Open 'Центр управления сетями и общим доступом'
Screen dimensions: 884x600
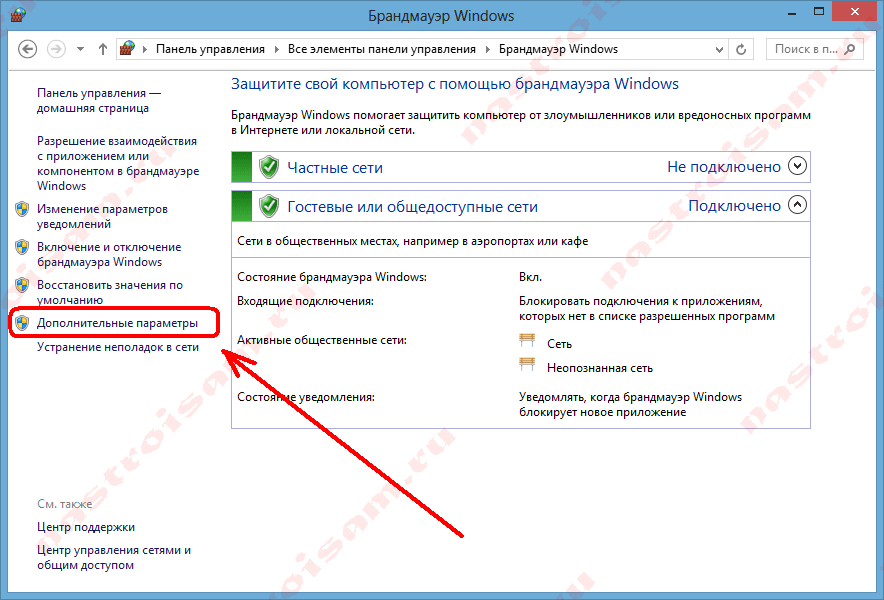click(x=114, y=557)
